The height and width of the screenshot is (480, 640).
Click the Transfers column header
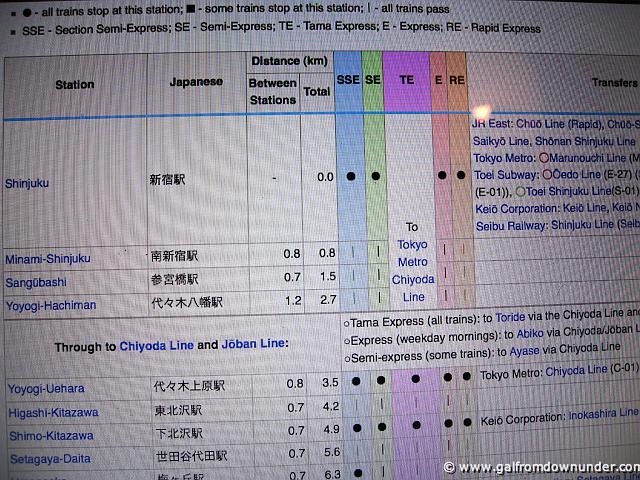[x=615, y=82]
